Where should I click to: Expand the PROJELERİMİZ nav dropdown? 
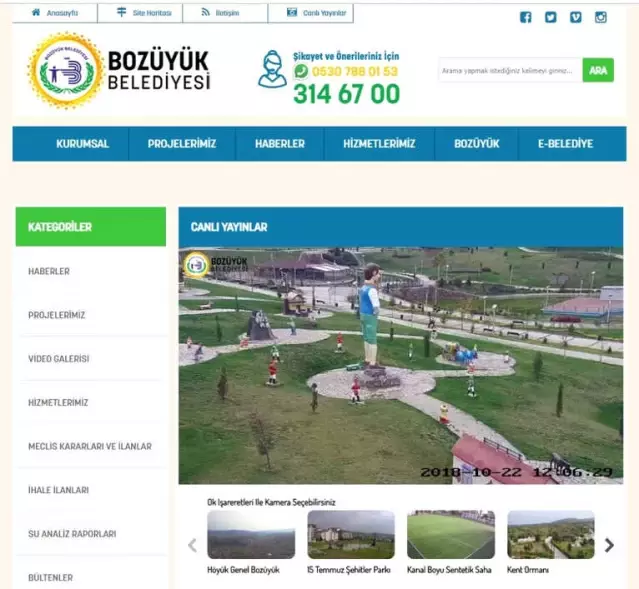182,144
